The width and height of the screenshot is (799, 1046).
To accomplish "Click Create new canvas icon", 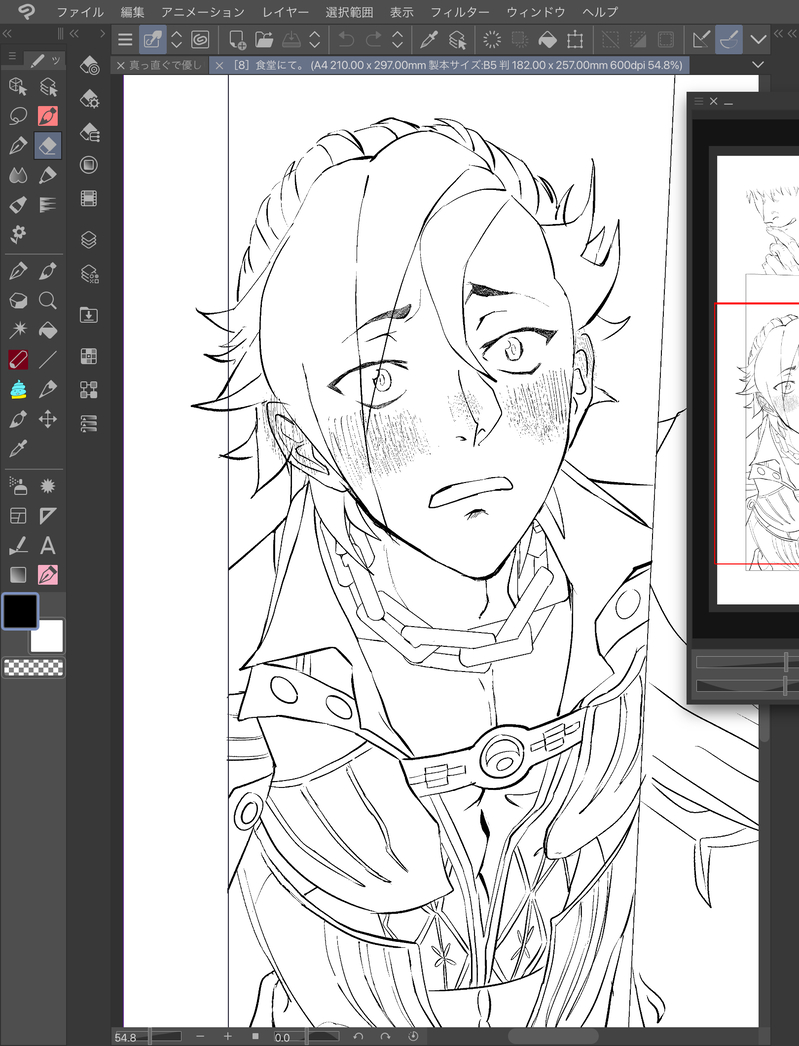I will [236, 39].
